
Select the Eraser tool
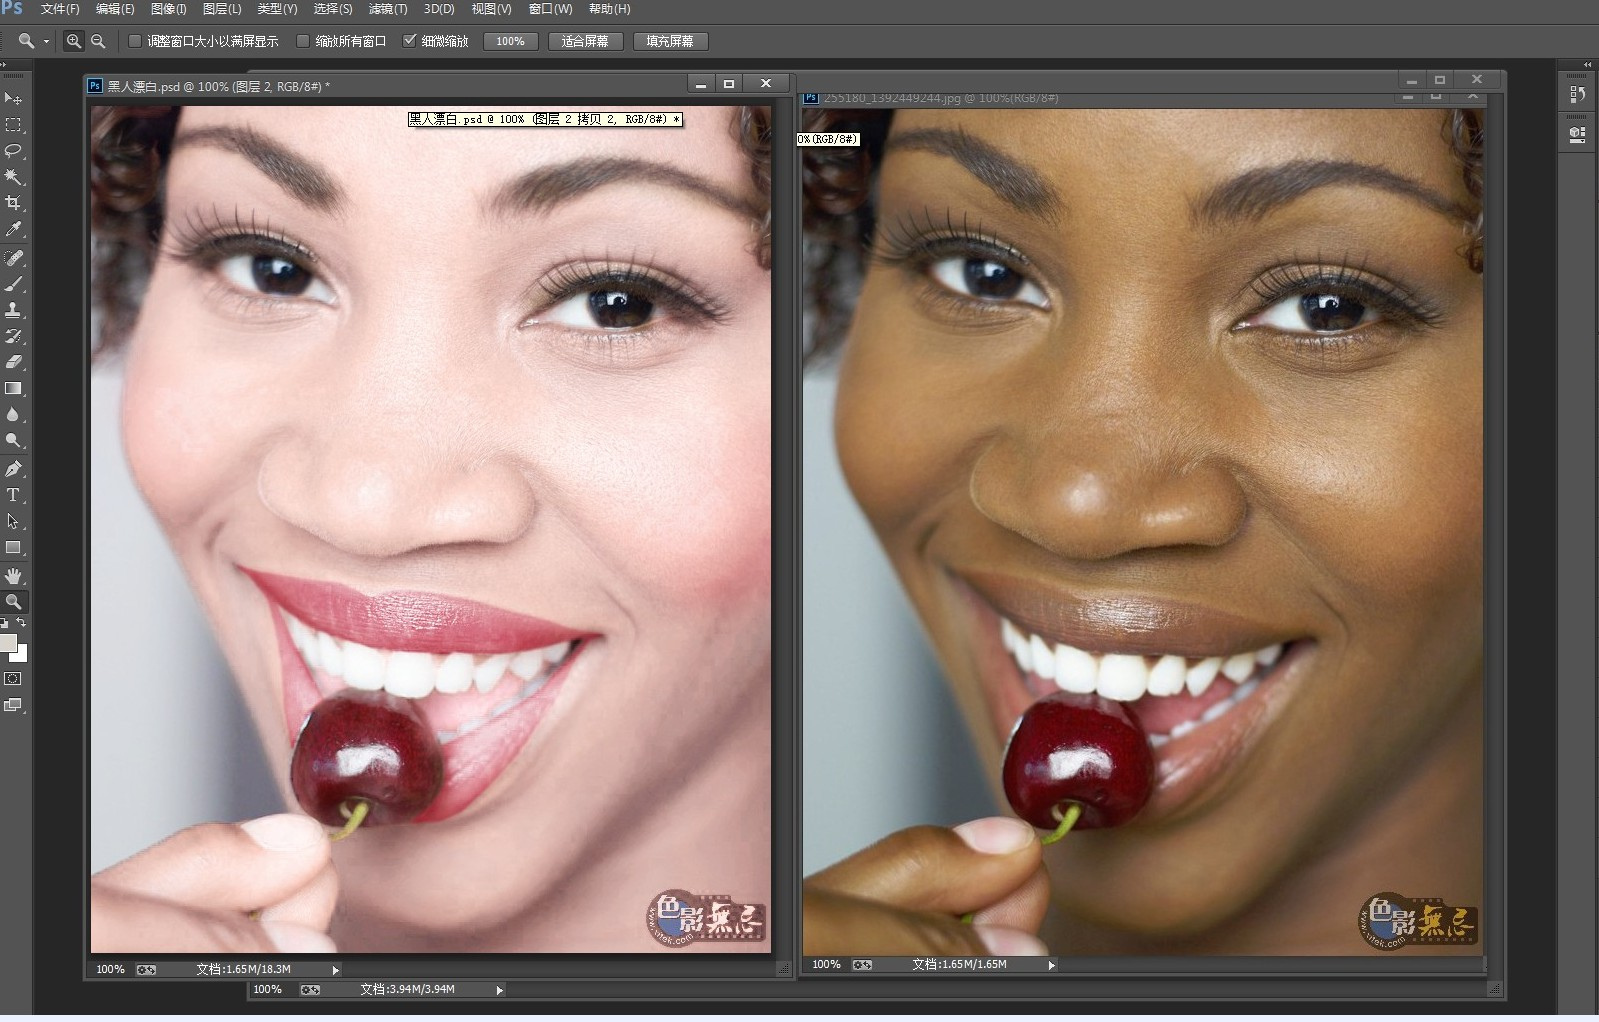13,362
